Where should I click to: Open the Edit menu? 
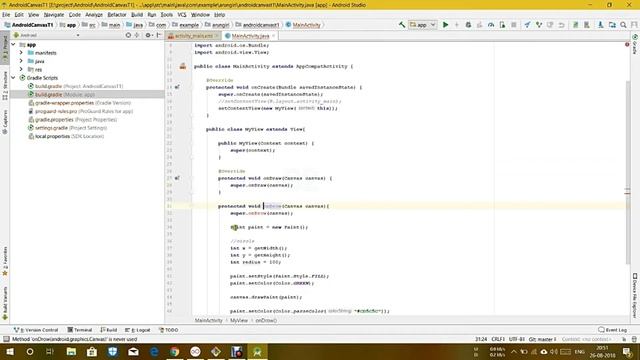click(x=19, y=15)
